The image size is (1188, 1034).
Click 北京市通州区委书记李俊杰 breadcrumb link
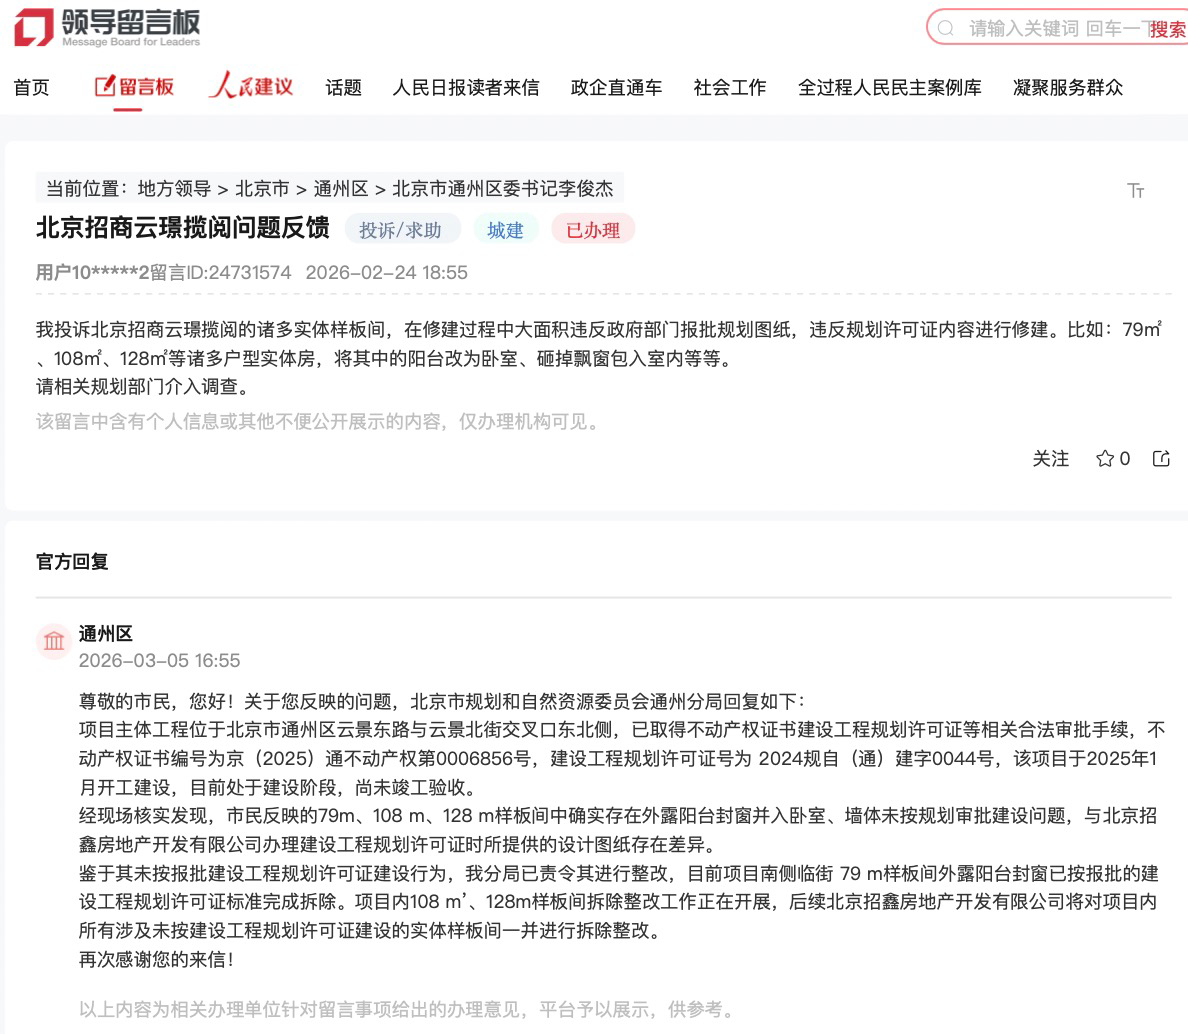(x=502, y=189)
